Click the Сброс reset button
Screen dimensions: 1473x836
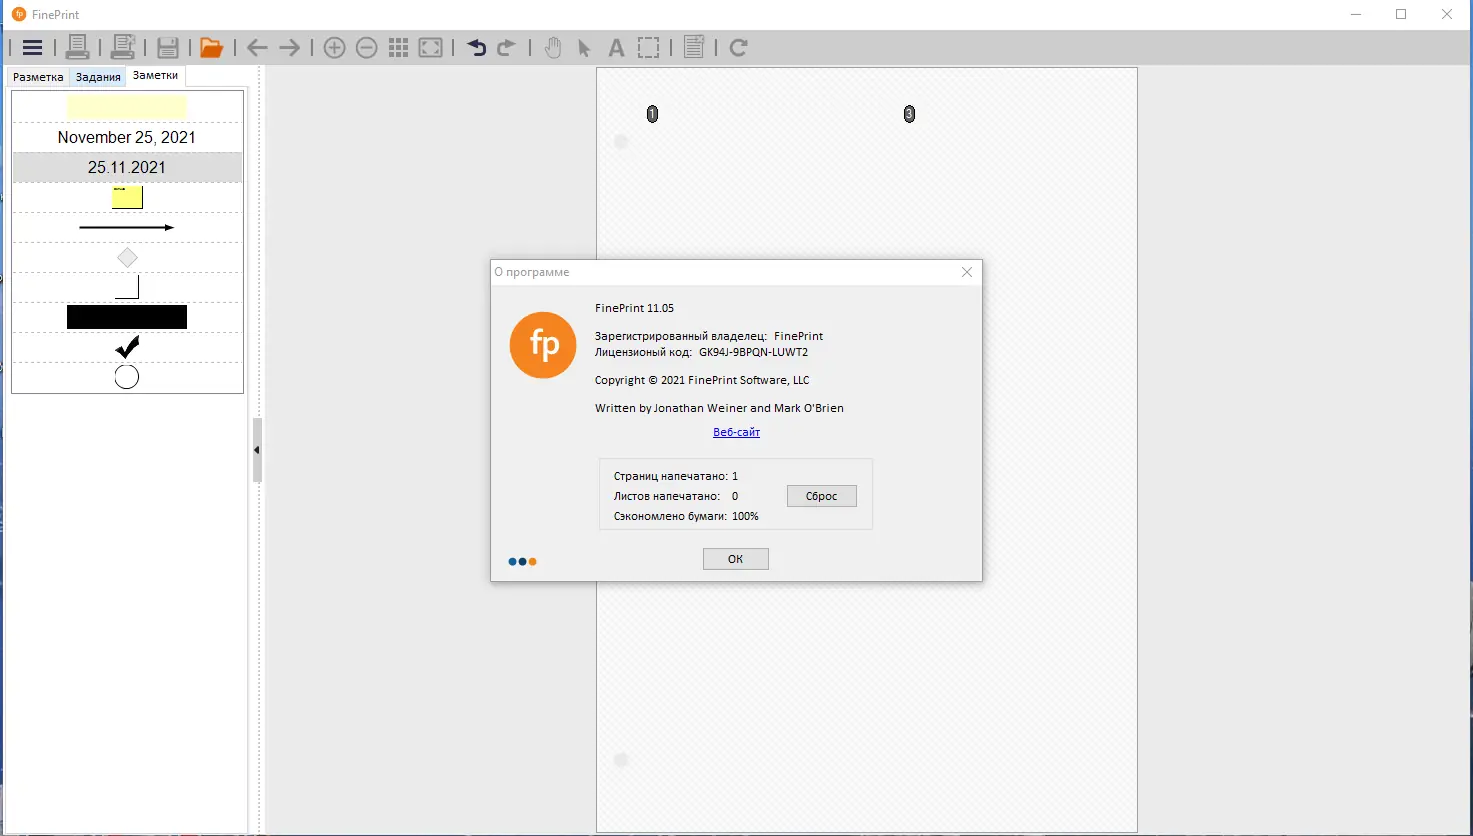point(822,496)
